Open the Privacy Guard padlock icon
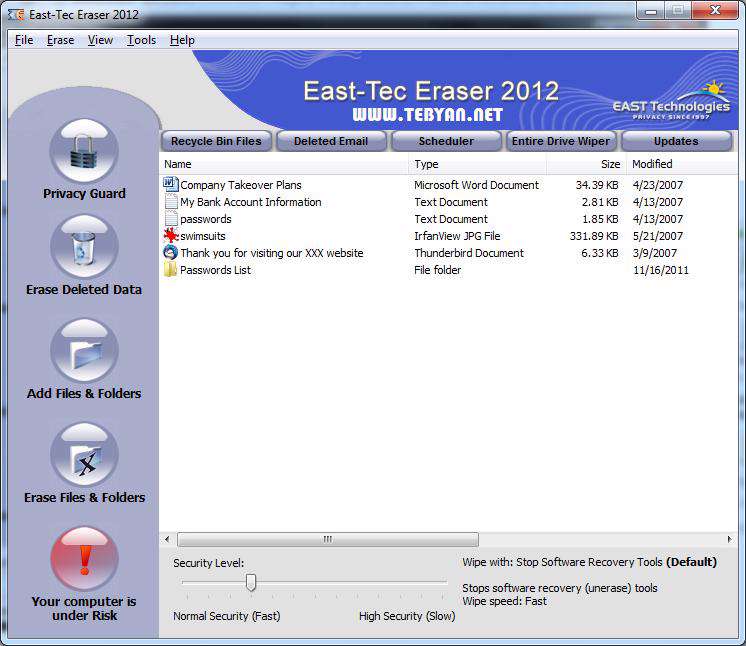 (x=84, y=151)
